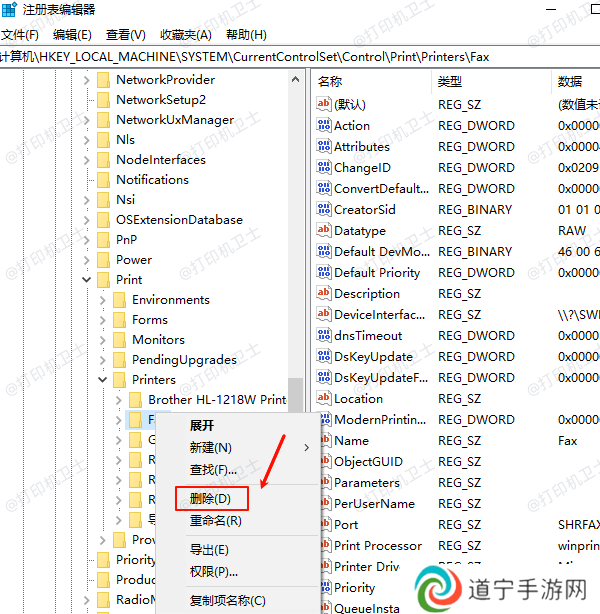Click the OSExtensionDatabase folder icon
Image resolution: width=600 pixels, height=614 pixels.
[x=103, y=220]
